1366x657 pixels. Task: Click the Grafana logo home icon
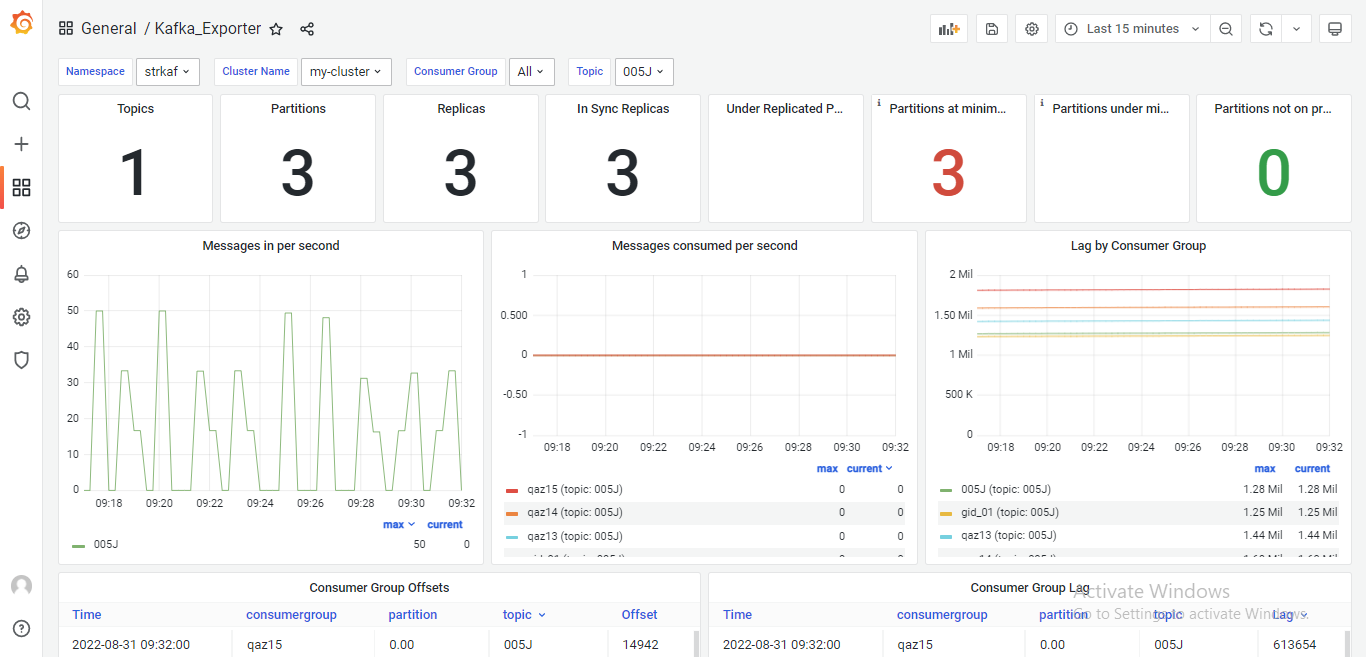point(21,22)
